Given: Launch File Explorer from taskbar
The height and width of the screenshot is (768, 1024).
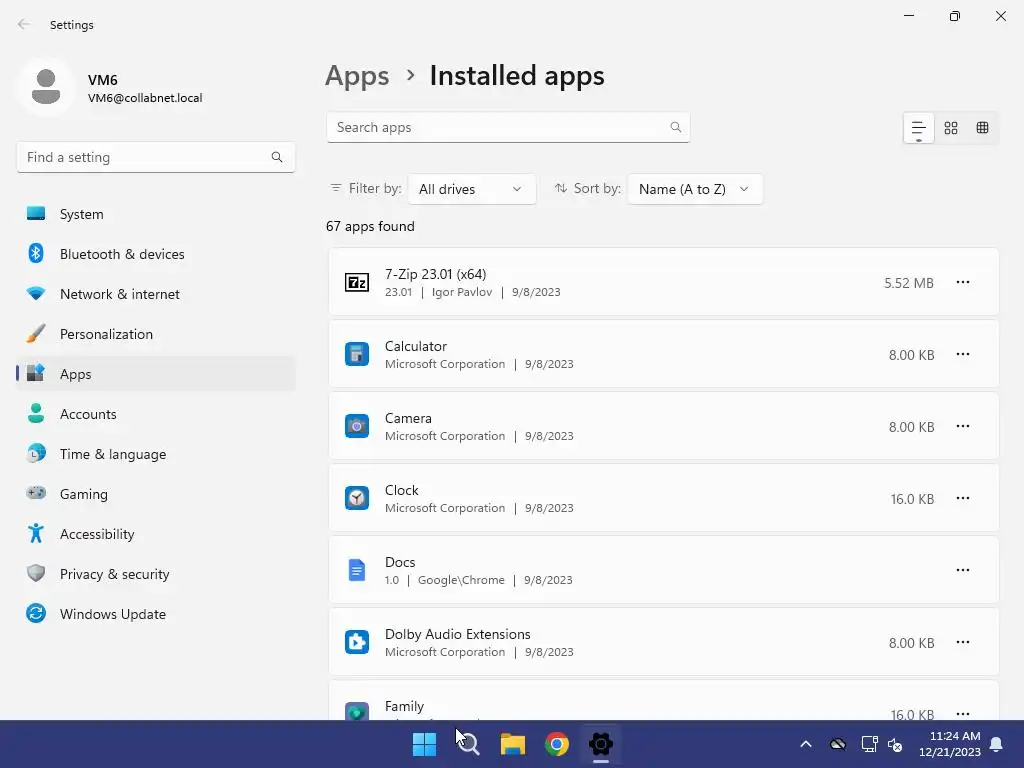Looking at the screenshot, I should coord(513,744).
